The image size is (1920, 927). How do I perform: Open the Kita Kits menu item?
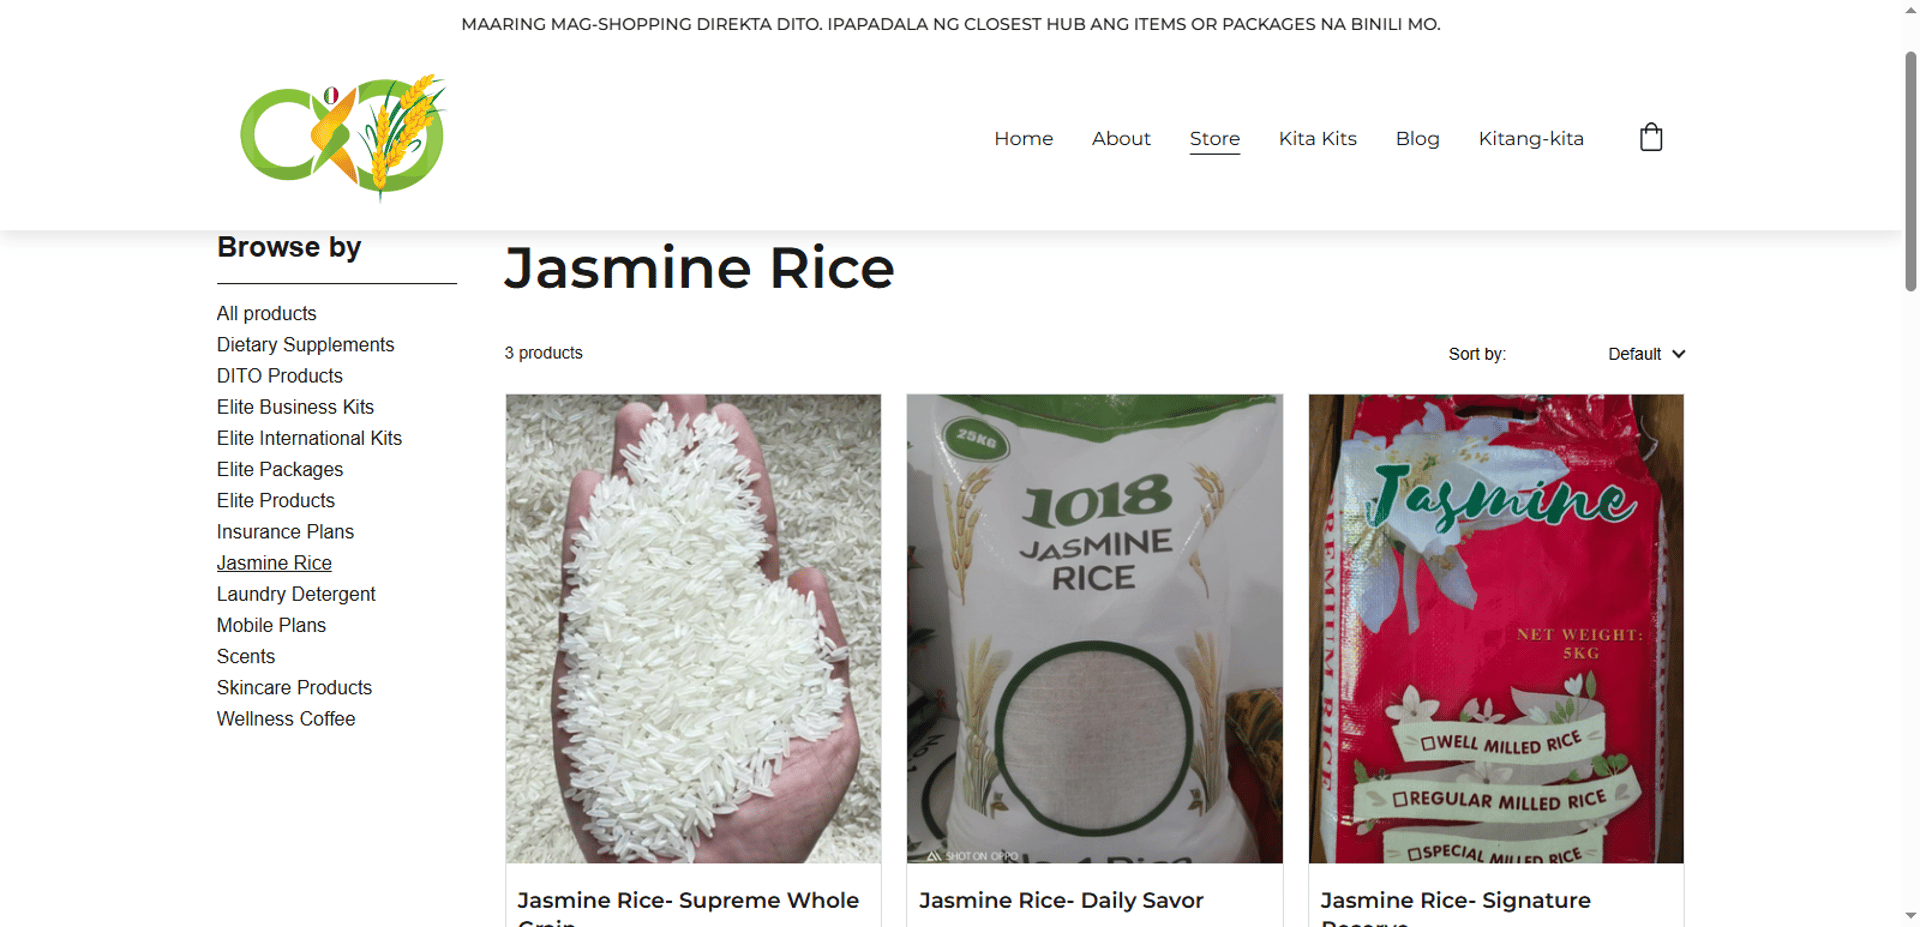tap(1317, 138)
